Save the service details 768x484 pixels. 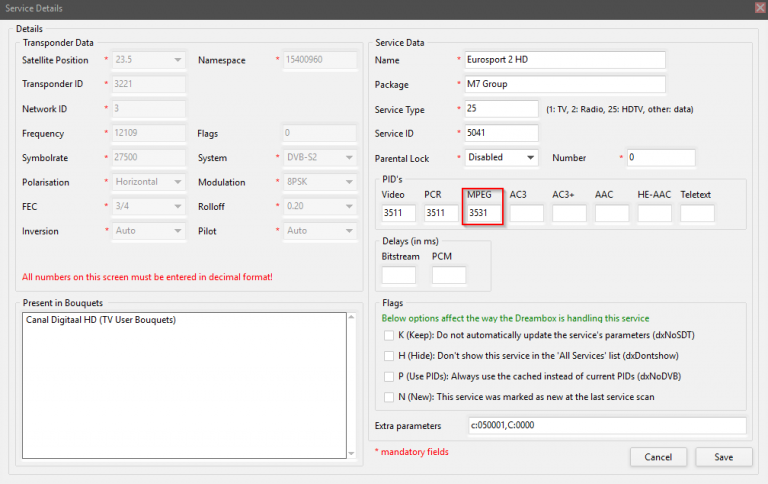point(723,457)
